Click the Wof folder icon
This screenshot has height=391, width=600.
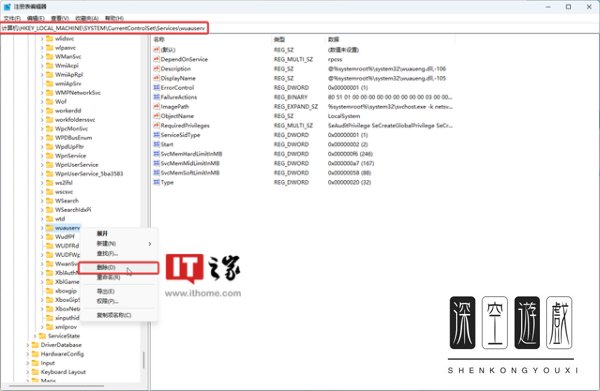[49, 101]
